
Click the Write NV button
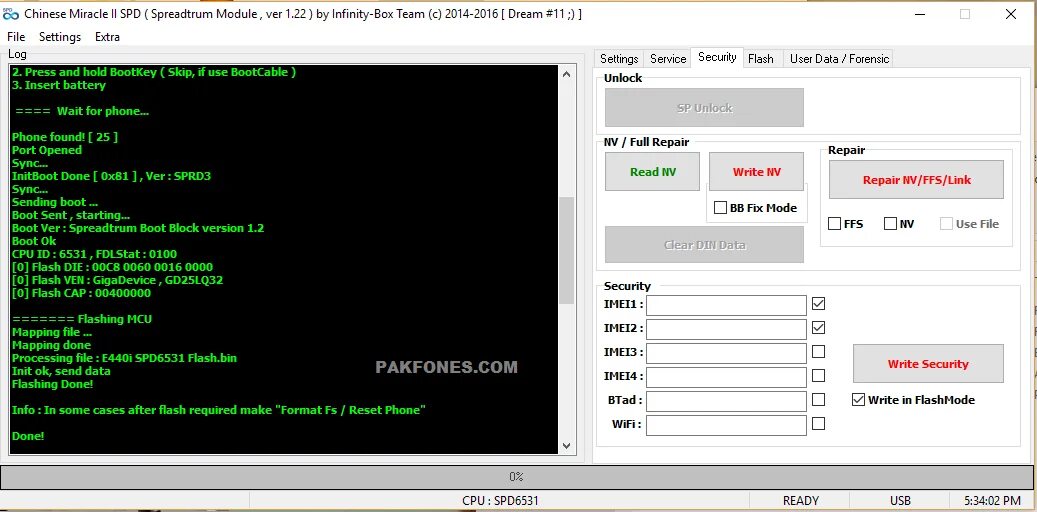(757, 172)
